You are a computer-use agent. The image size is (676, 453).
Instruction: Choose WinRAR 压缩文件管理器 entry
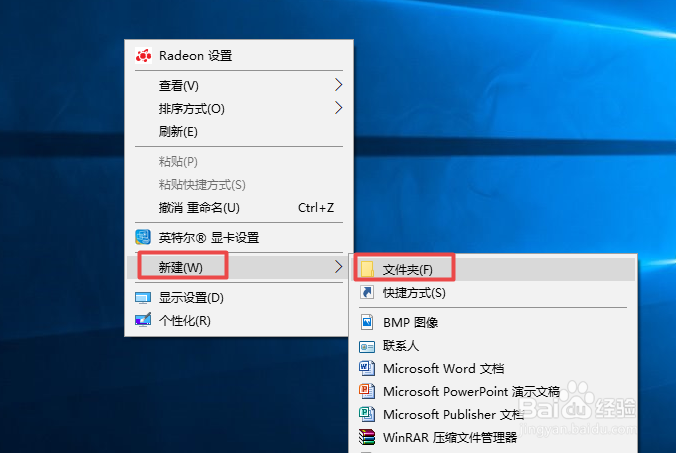click(x=495, y=437)
